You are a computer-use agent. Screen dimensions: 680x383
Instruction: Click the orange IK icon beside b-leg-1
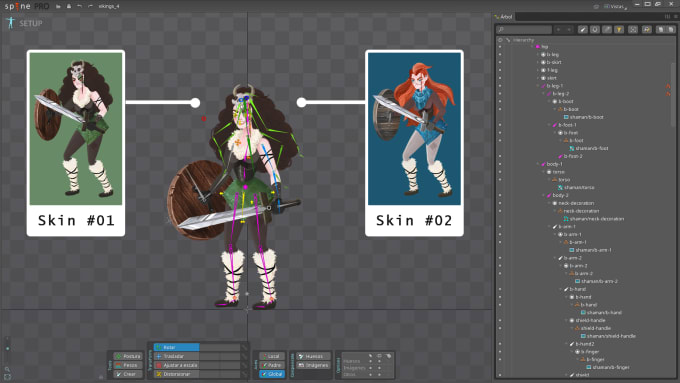click(668, 86)
